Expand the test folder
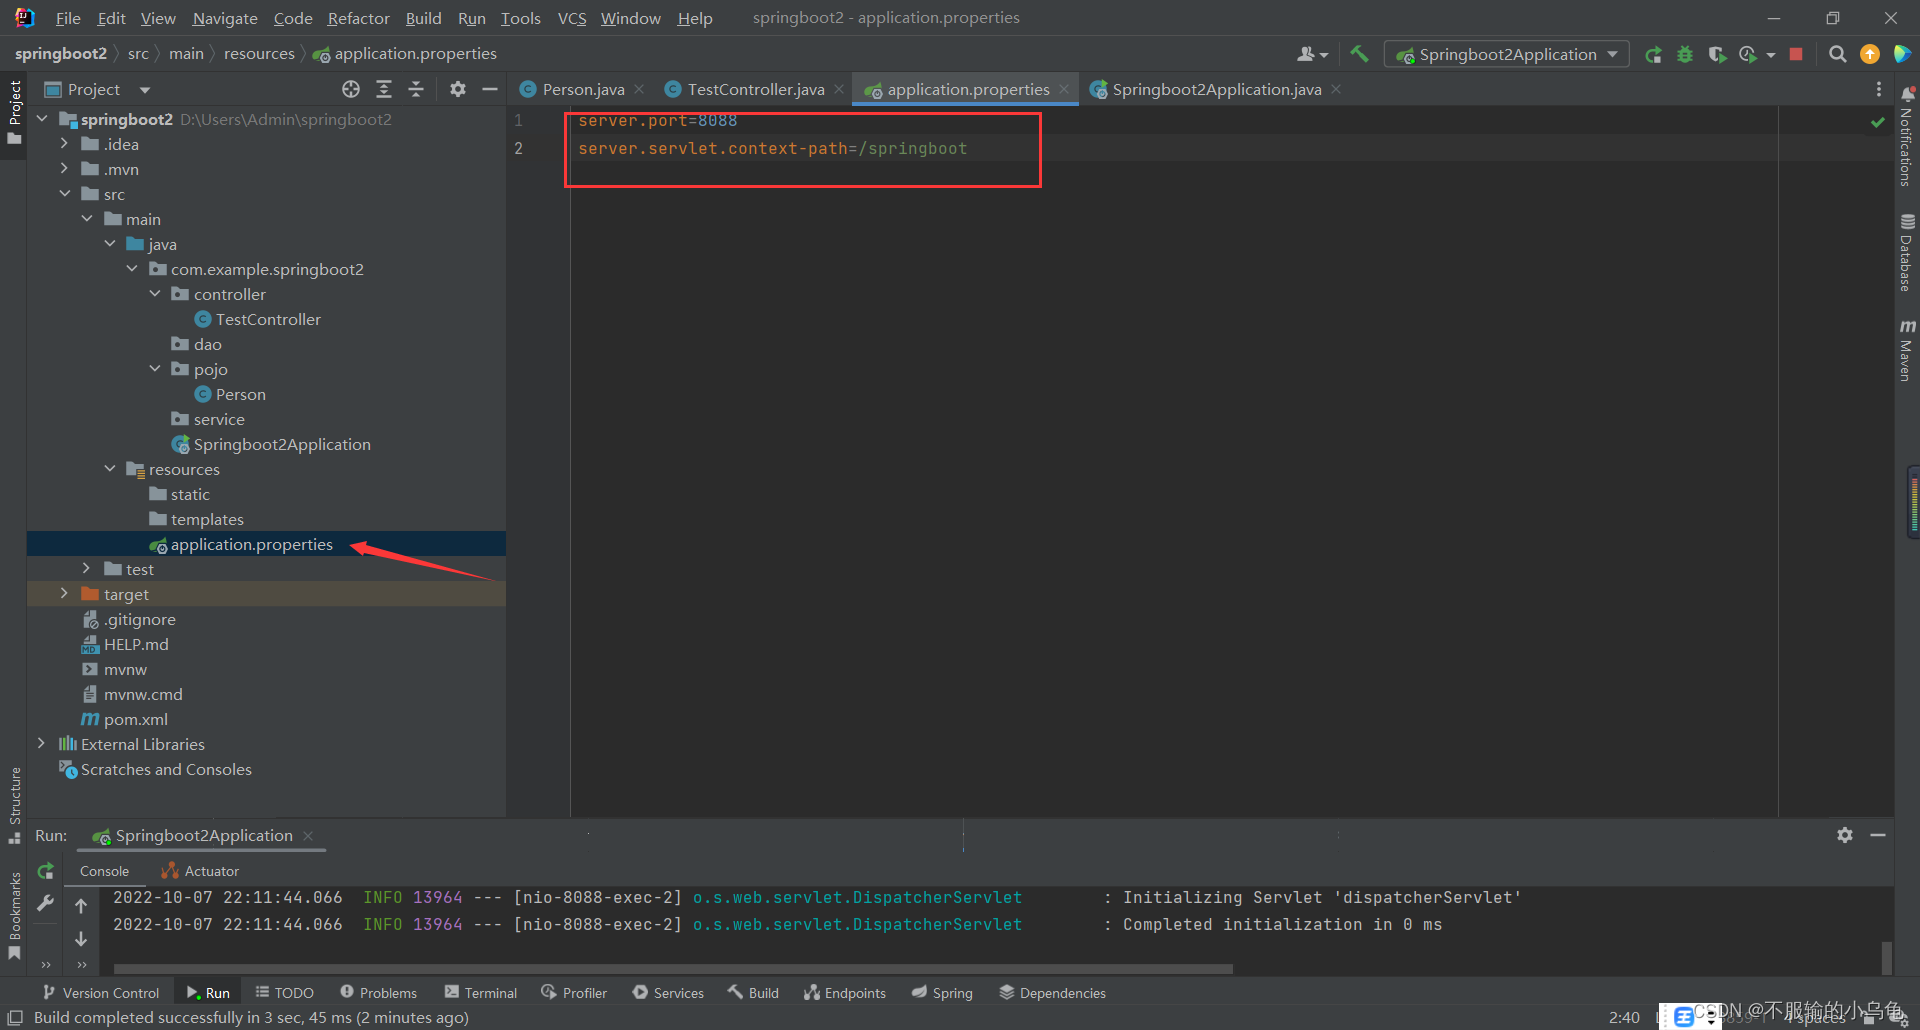 pyautogui.click(x=87, y=569)
